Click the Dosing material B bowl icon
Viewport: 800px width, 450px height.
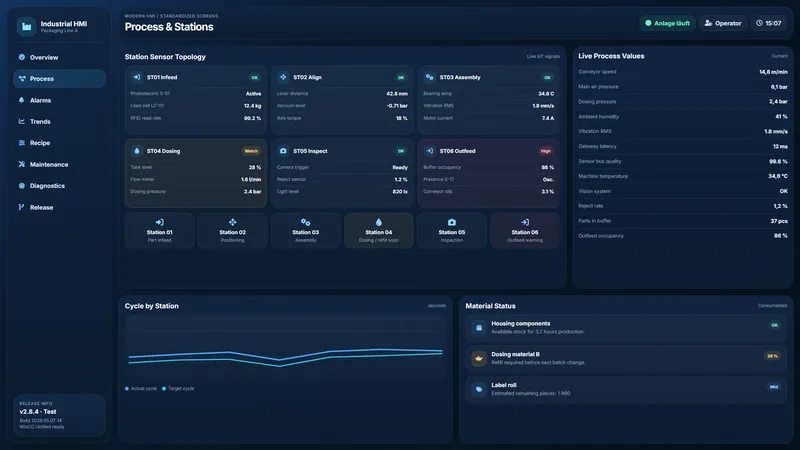tap(479, 358)
